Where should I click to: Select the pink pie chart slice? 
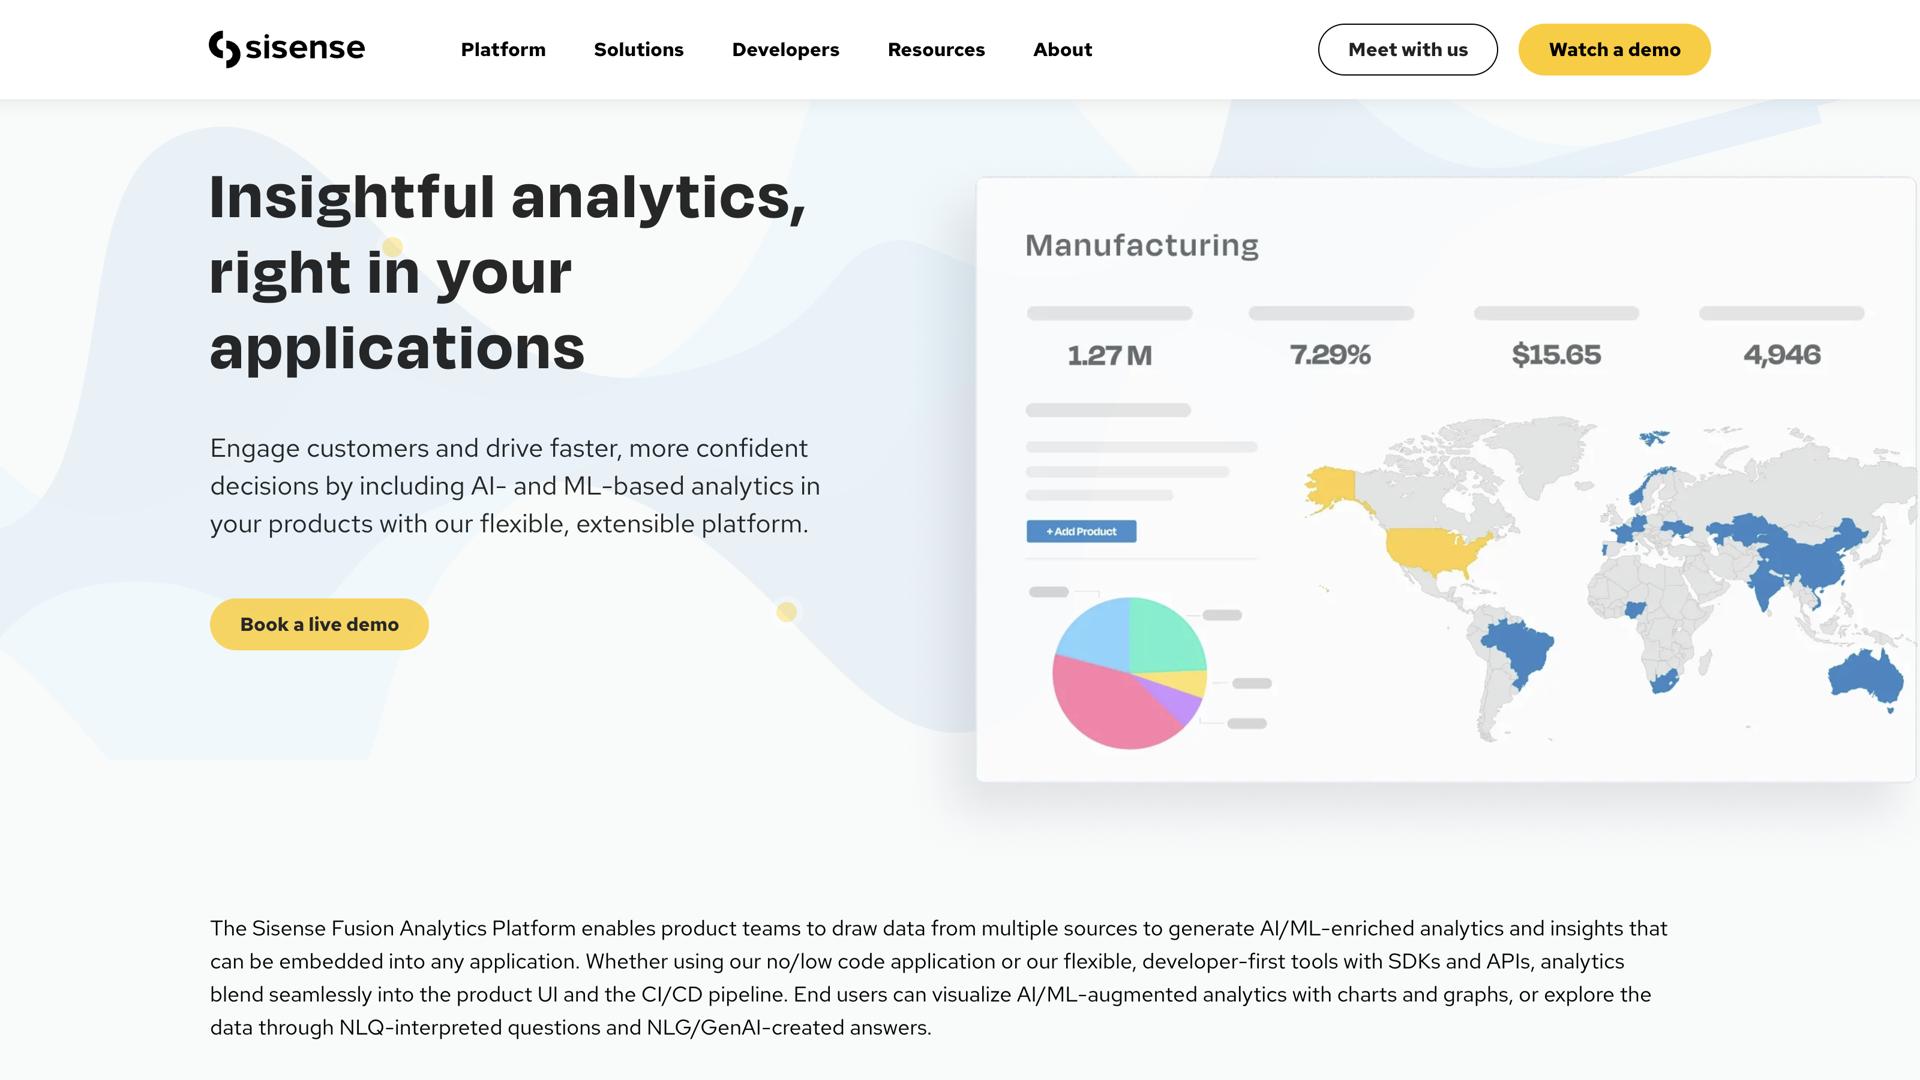click(1105, 706)
